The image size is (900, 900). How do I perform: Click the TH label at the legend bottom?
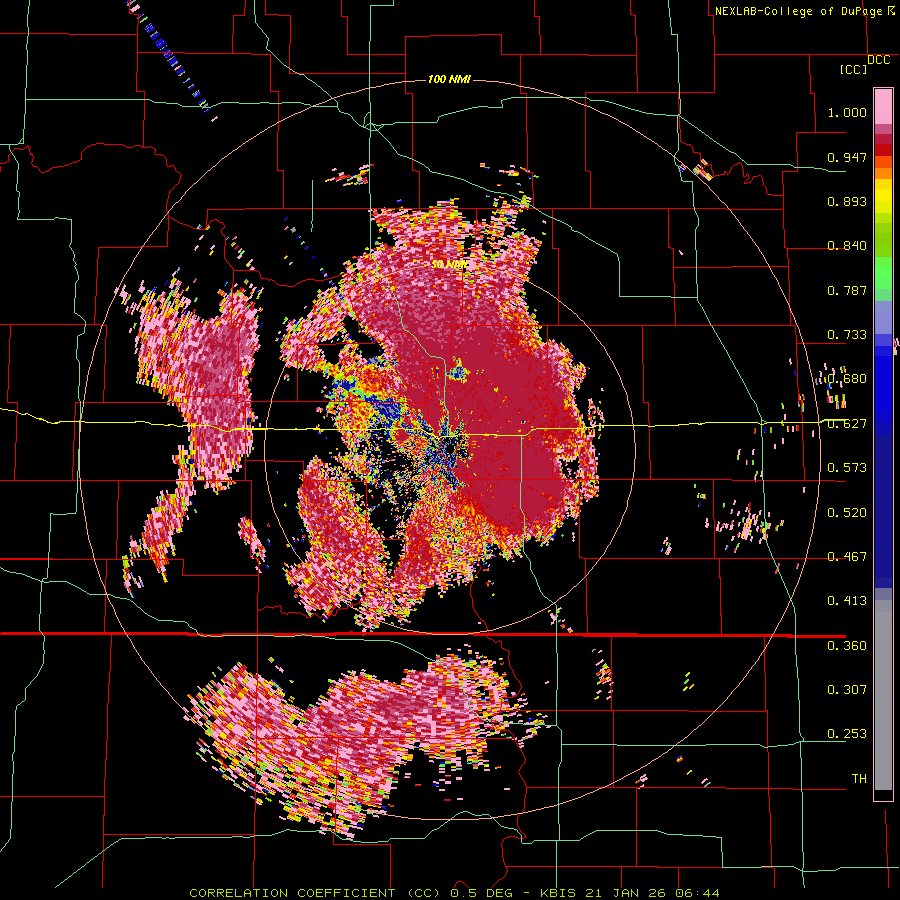(859, 779)
